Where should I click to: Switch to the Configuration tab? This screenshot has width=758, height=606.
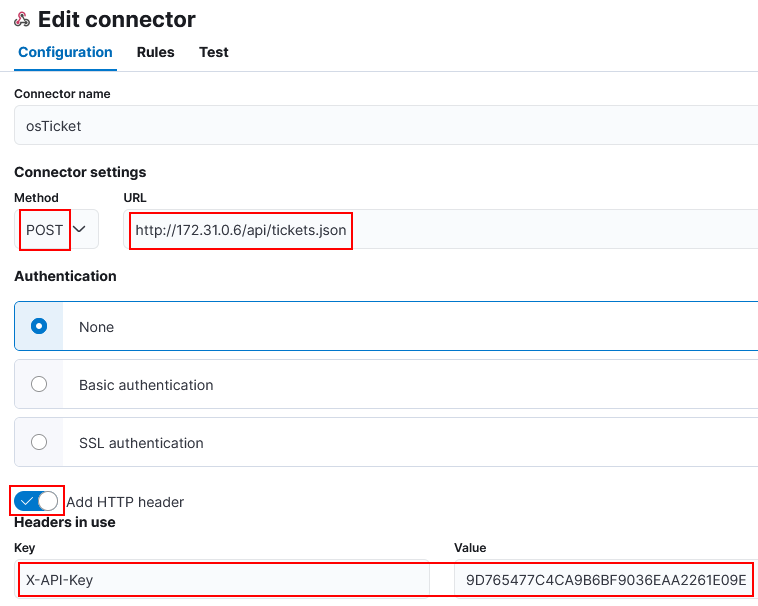(65, 52)
